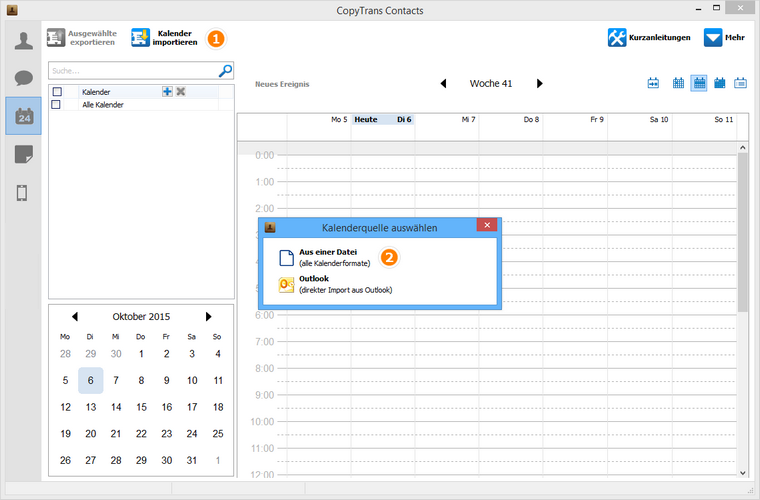
Task: Go to next month in mini calendar
Action: 208,316
